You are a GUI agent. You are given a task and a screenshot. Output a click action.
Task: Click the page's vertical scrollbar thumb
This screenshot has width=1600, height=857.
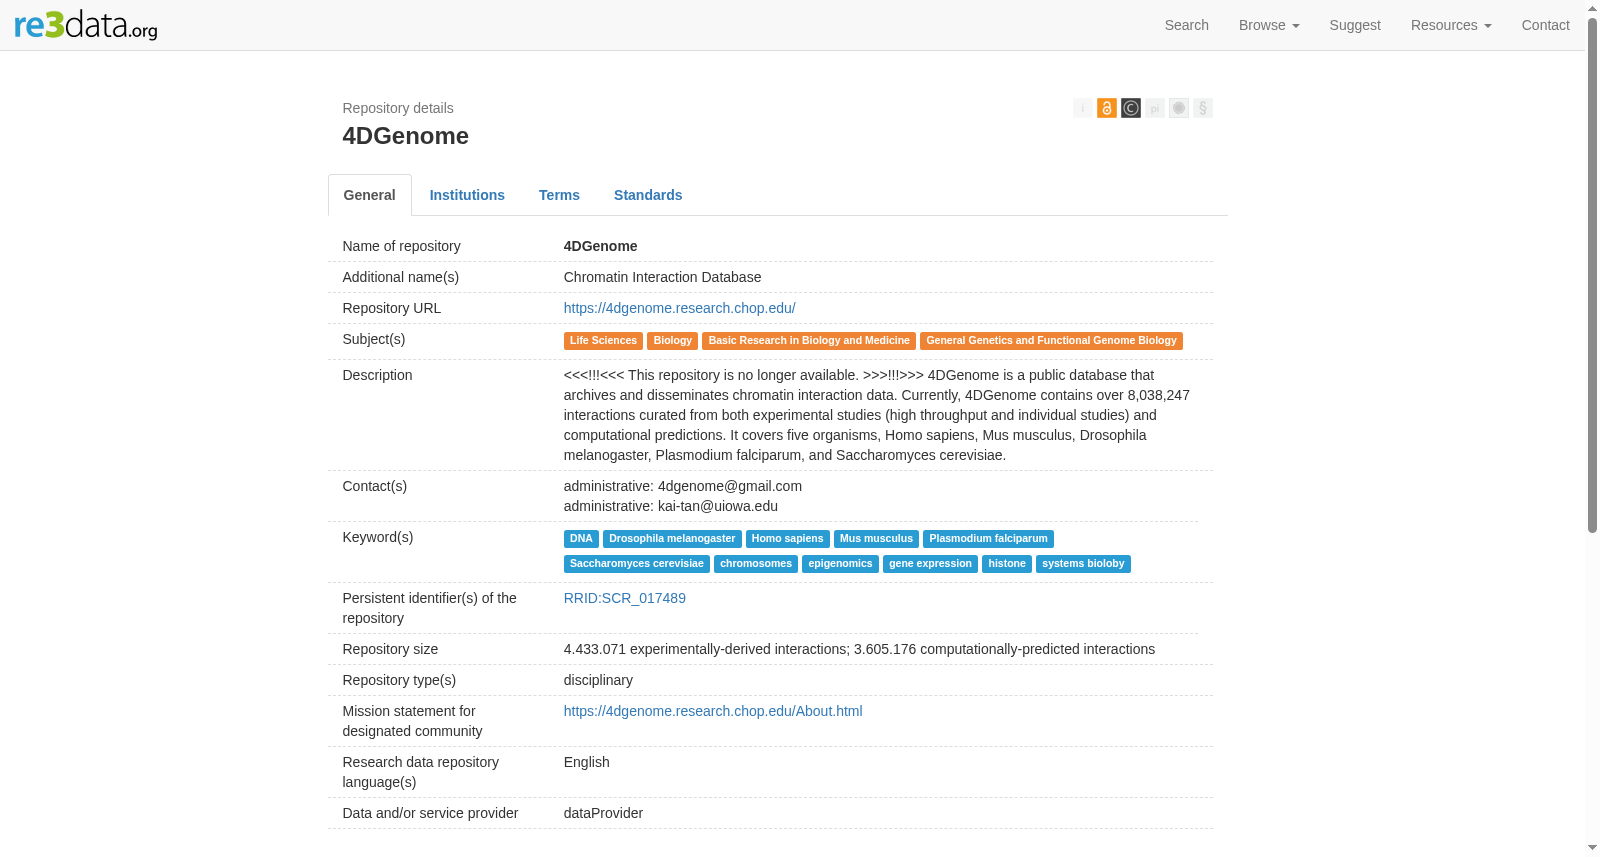[1592, 275]
